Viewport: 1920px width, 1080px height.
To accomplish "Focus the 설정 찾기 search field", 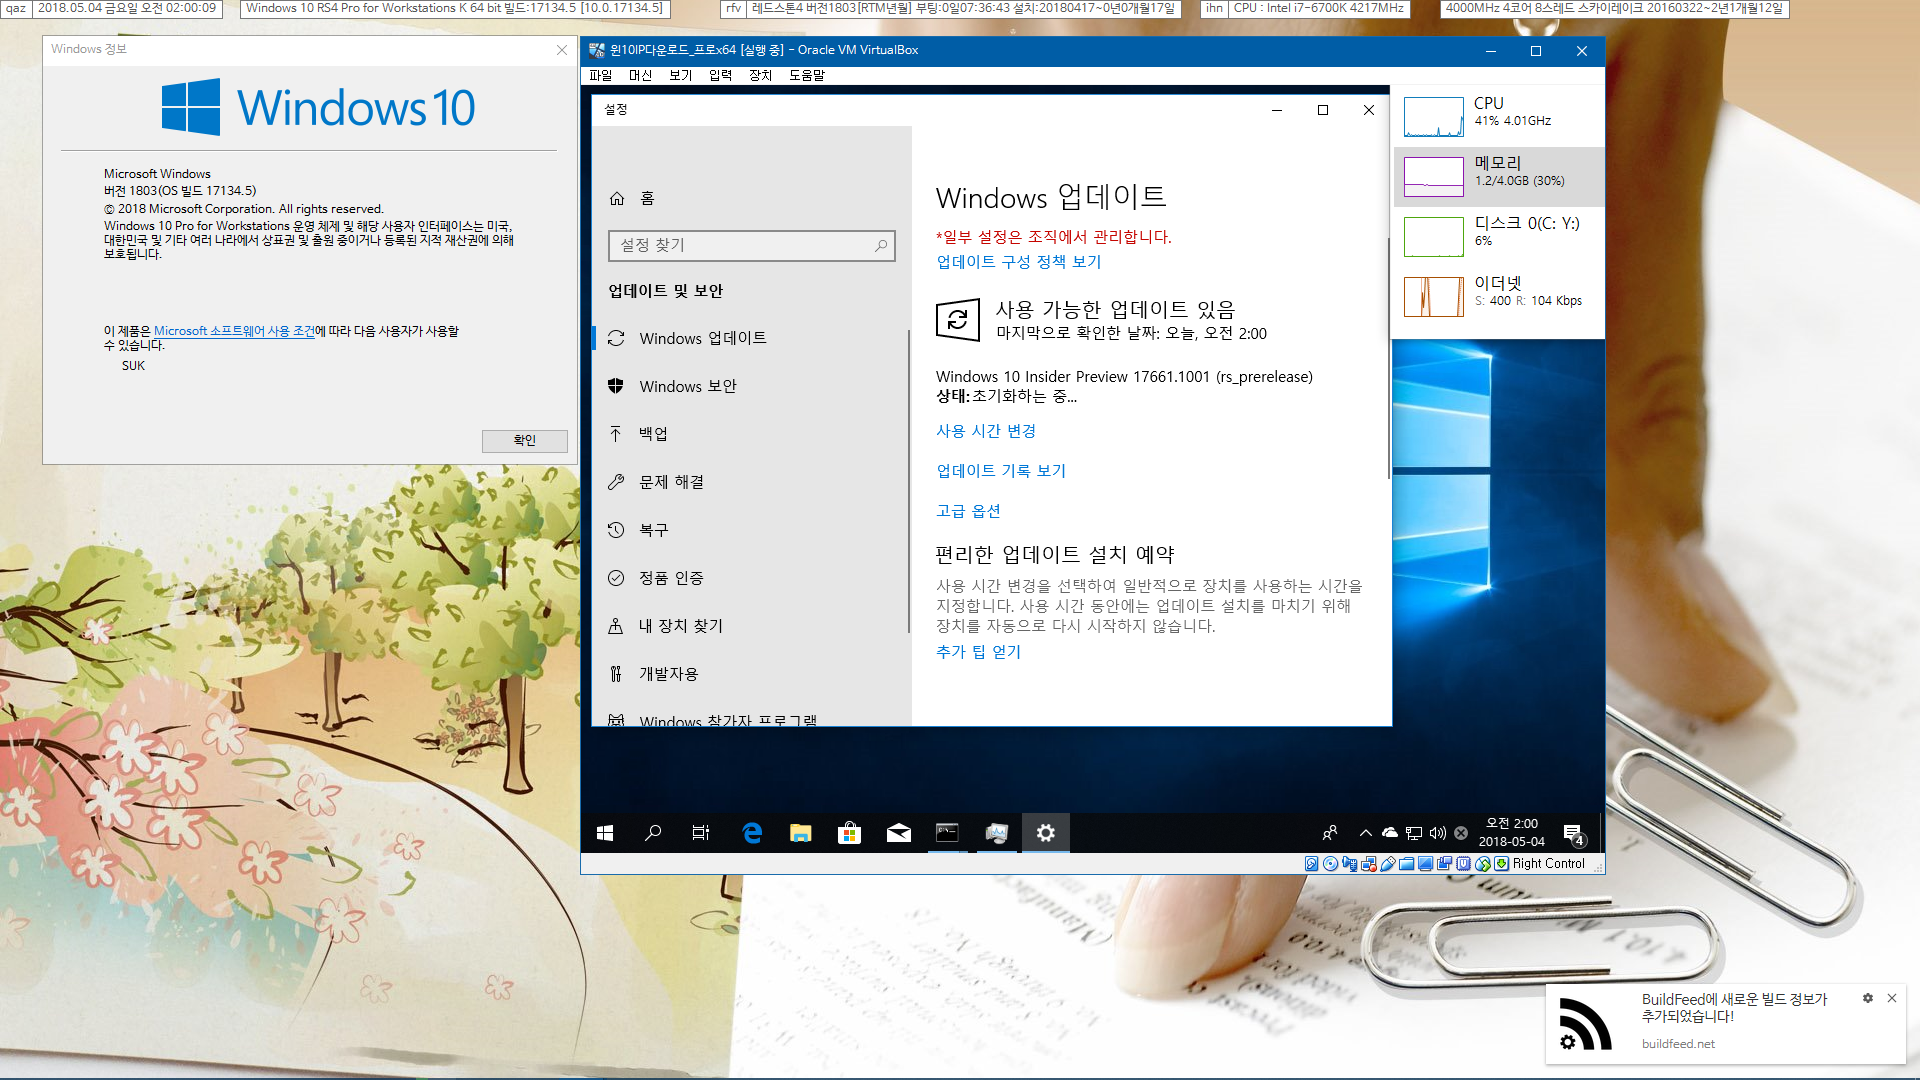I will tap(751, 245).
